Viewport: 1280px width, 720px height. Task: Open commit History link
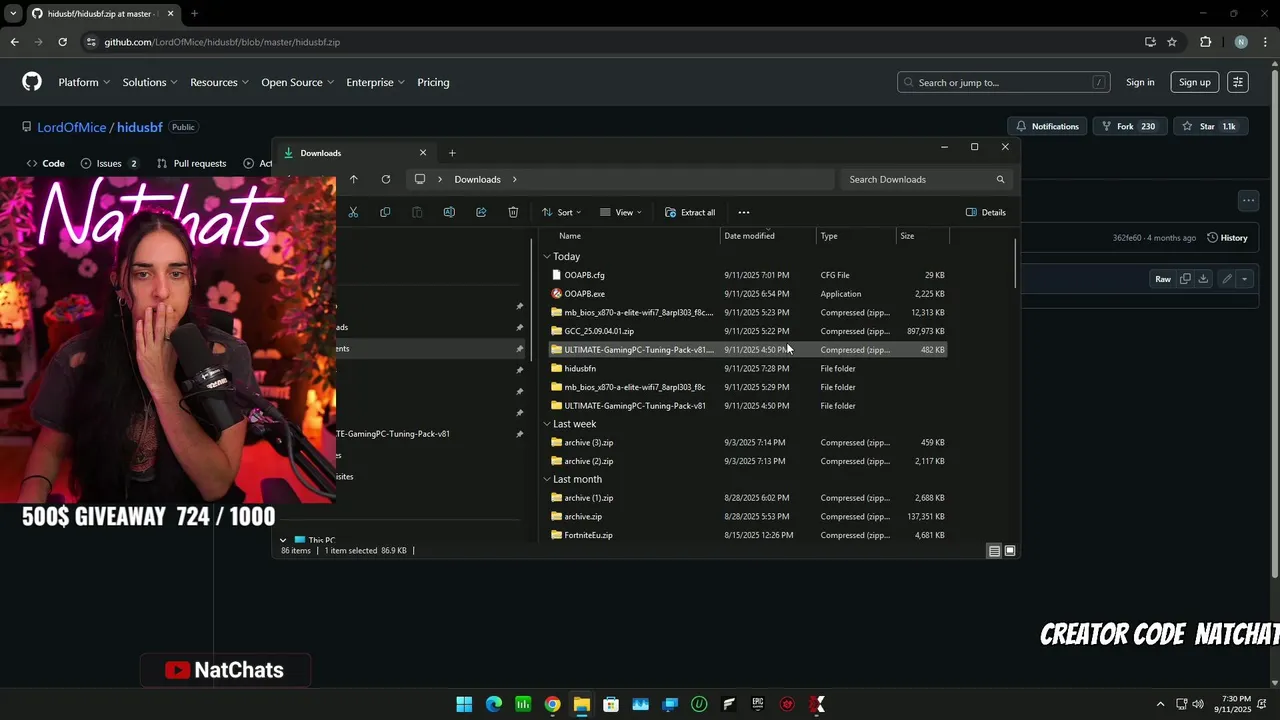tap(1227, 238)
